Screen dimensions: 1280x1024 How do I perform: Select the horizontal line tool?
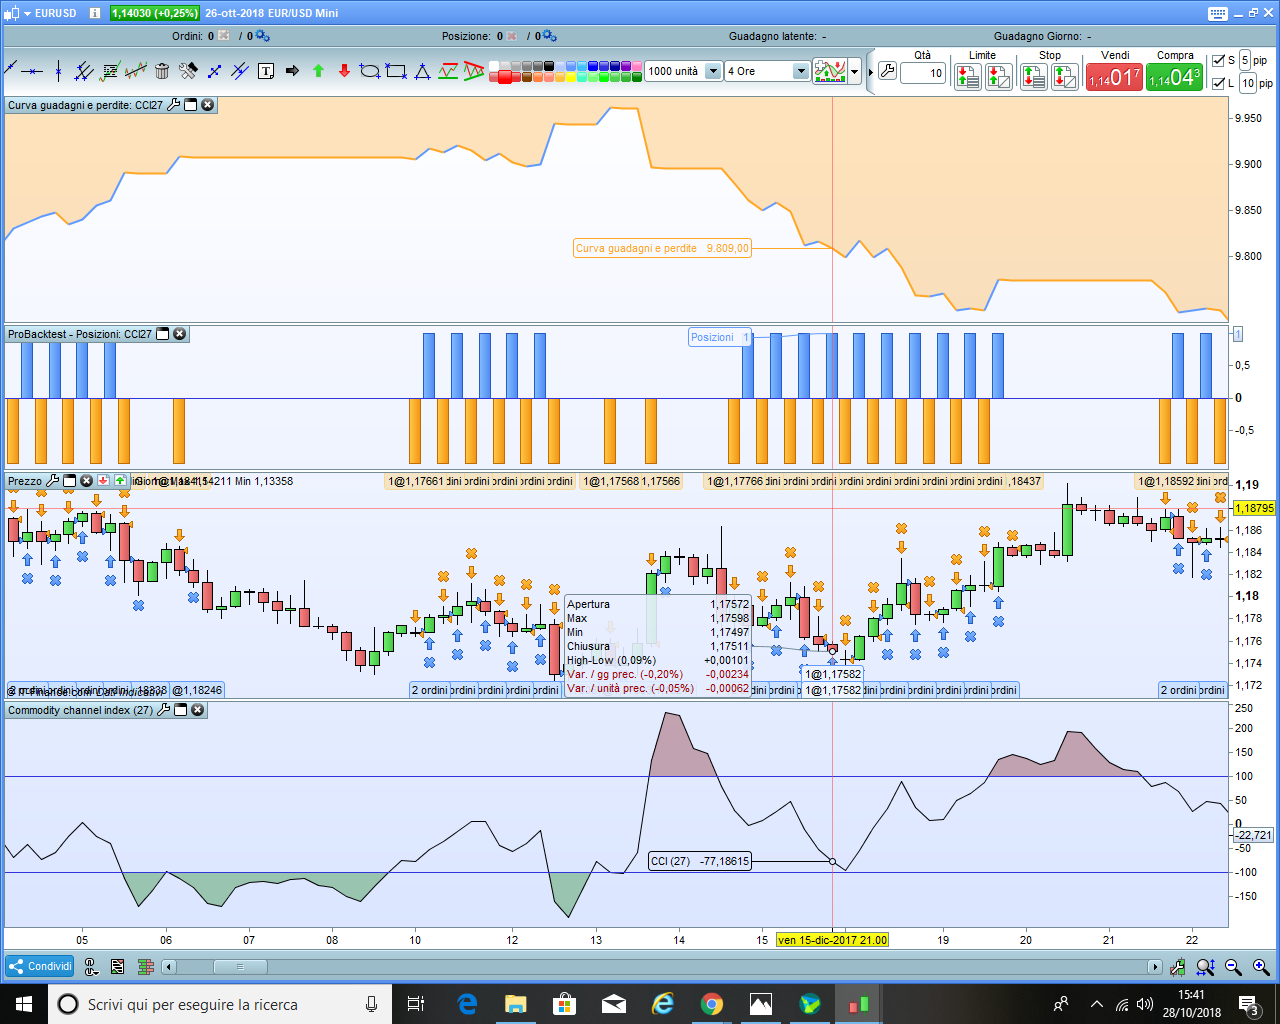point(33,71)
